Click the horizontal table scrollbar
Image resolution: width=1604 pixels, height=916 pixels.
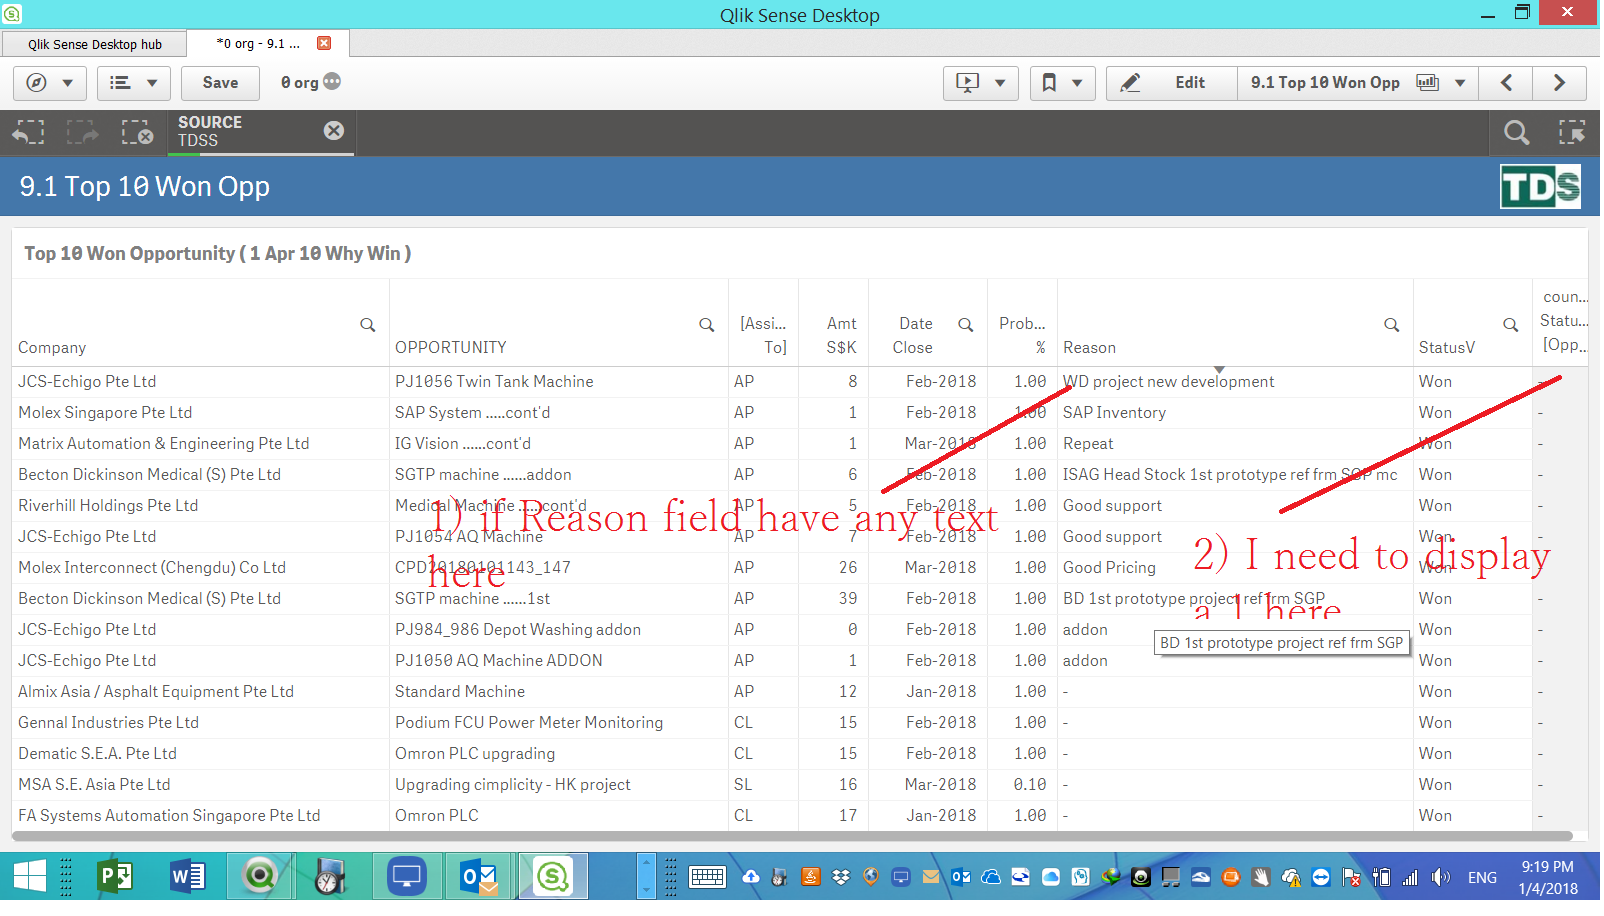tap(792, 836)
